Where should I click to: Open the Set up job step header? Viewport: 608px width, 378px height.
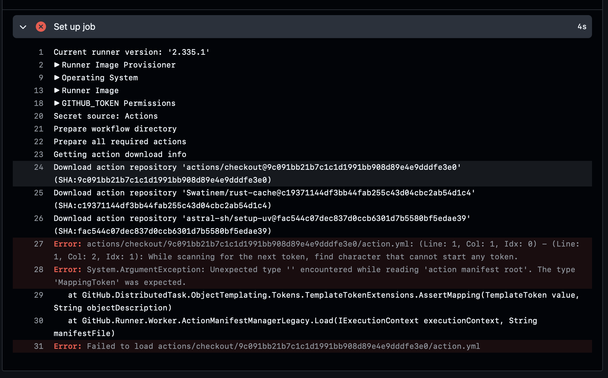pos(302,27)
